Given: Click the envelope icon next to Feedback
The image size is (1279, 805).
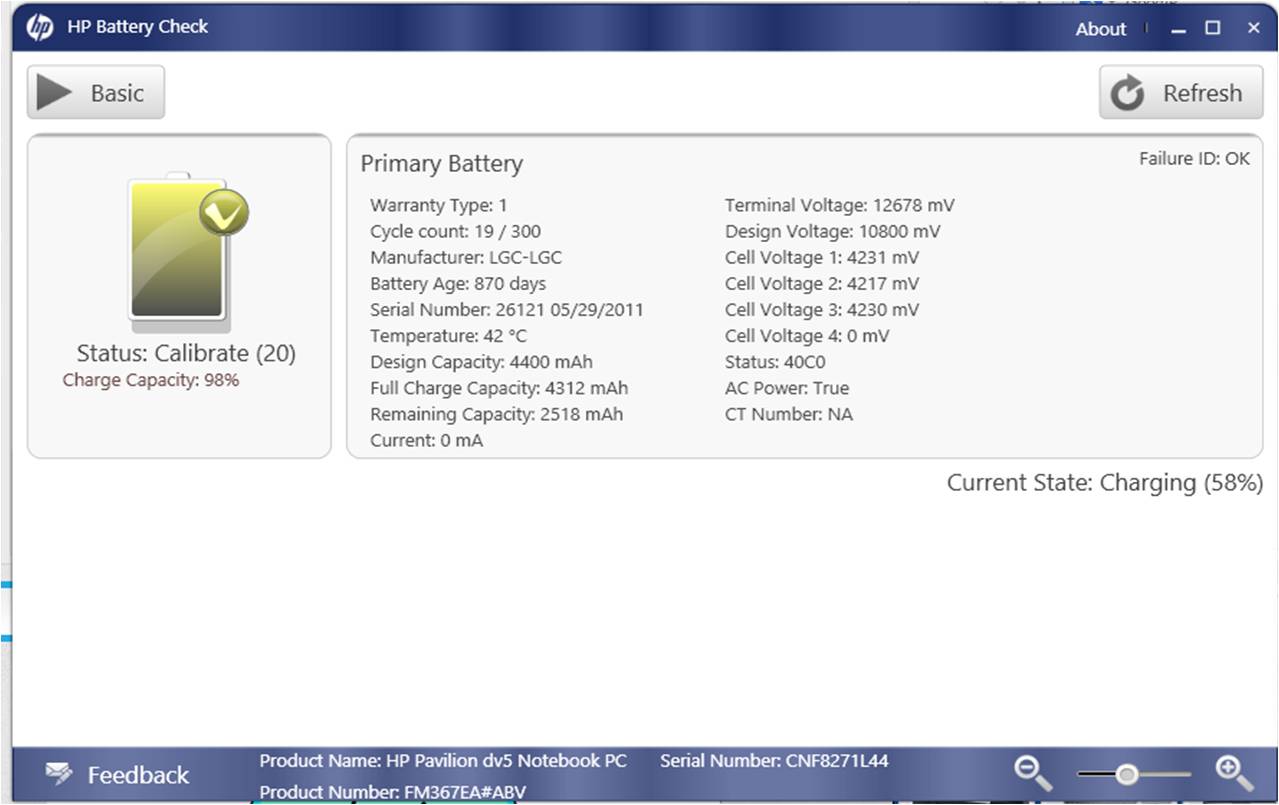Looking at the screenshot, I should (58, 772).
